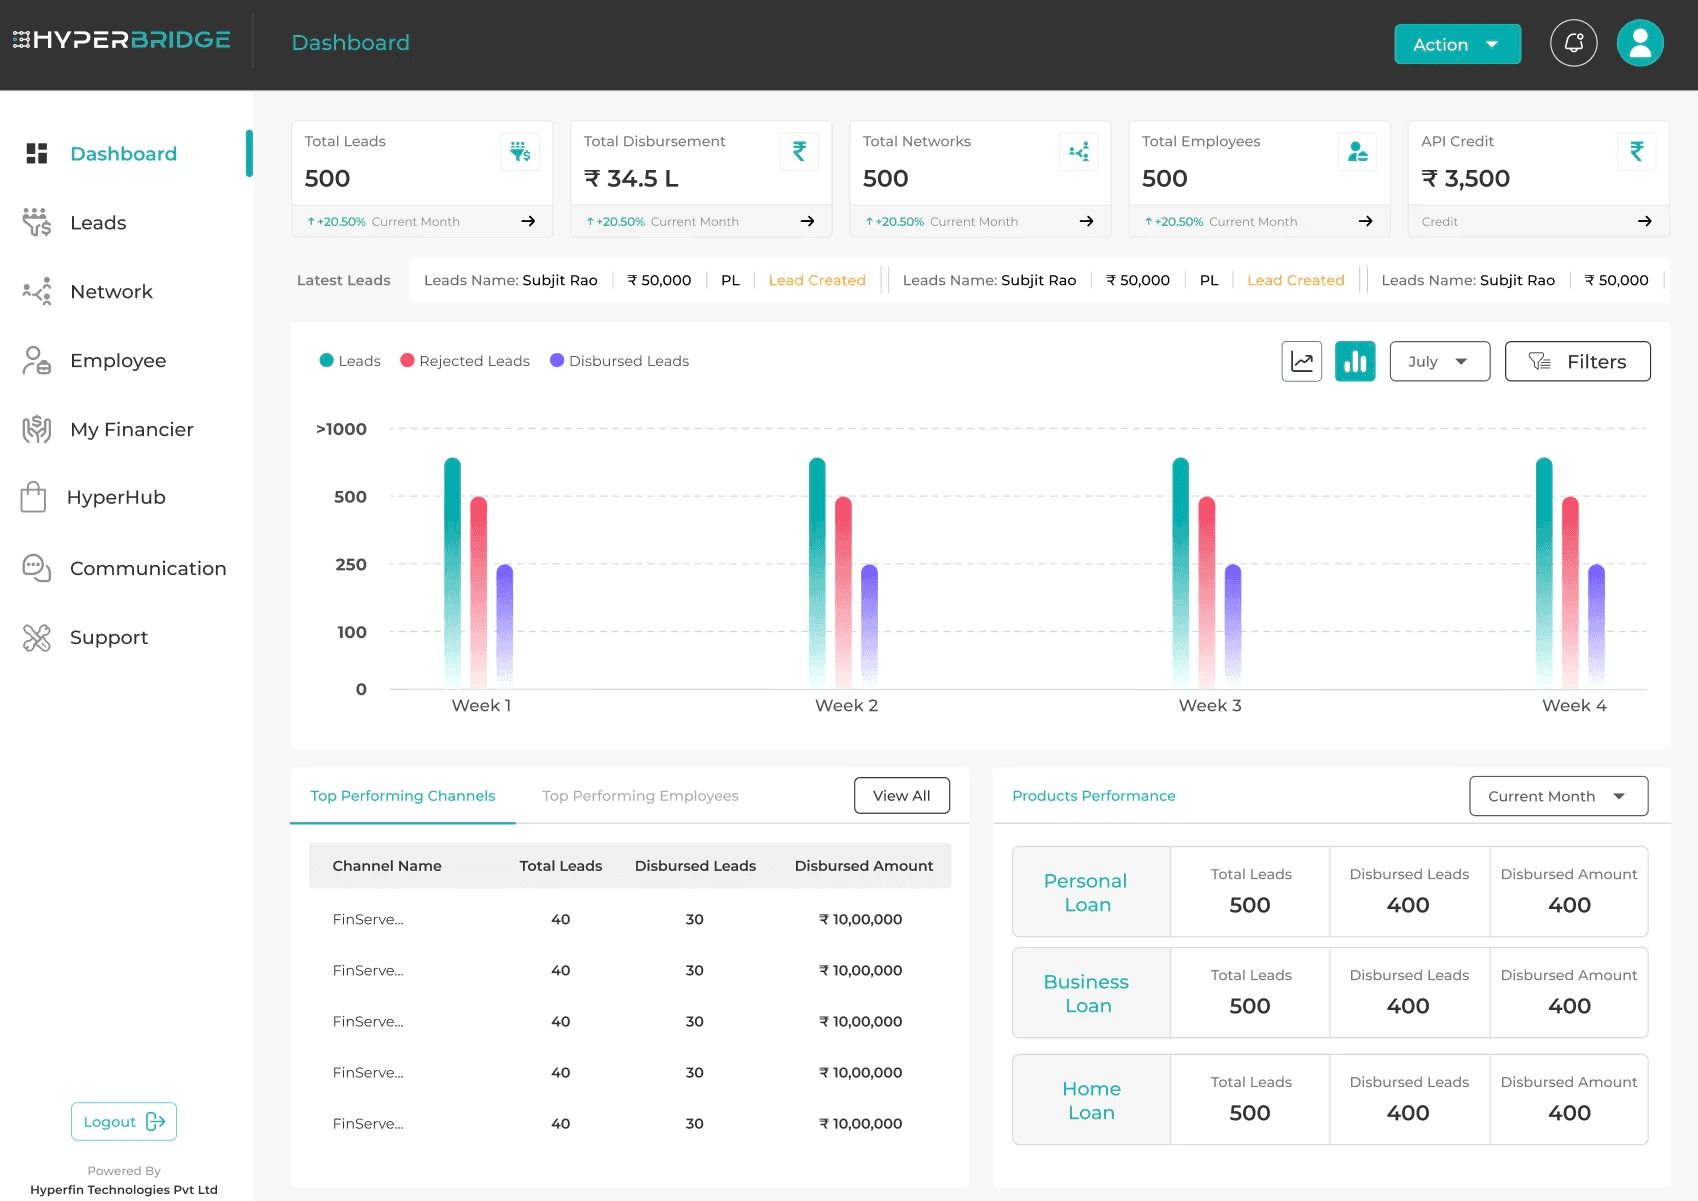
Task: Click the Logout button
Action: click(x=123, y=1121)
